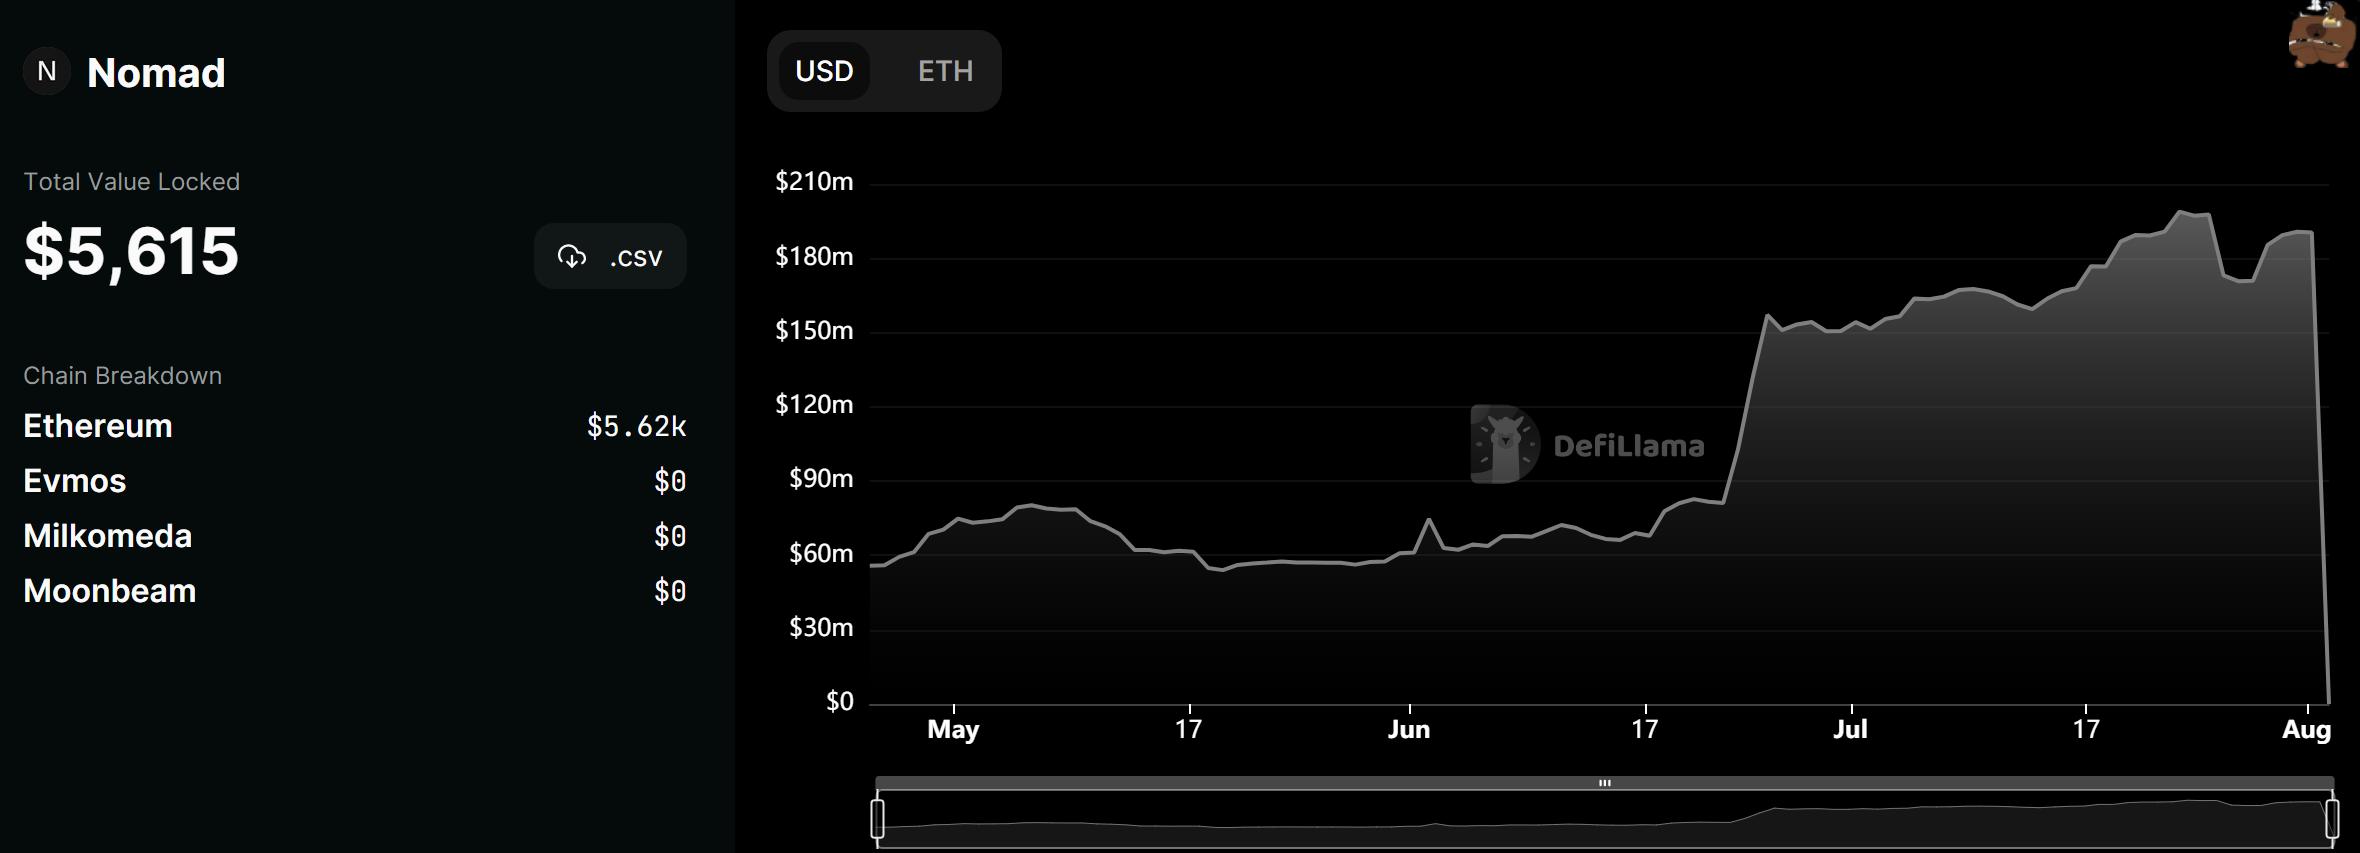Download the .csv data file
The height and width of the screenshot is (853, 2360).
coord(610,257)
